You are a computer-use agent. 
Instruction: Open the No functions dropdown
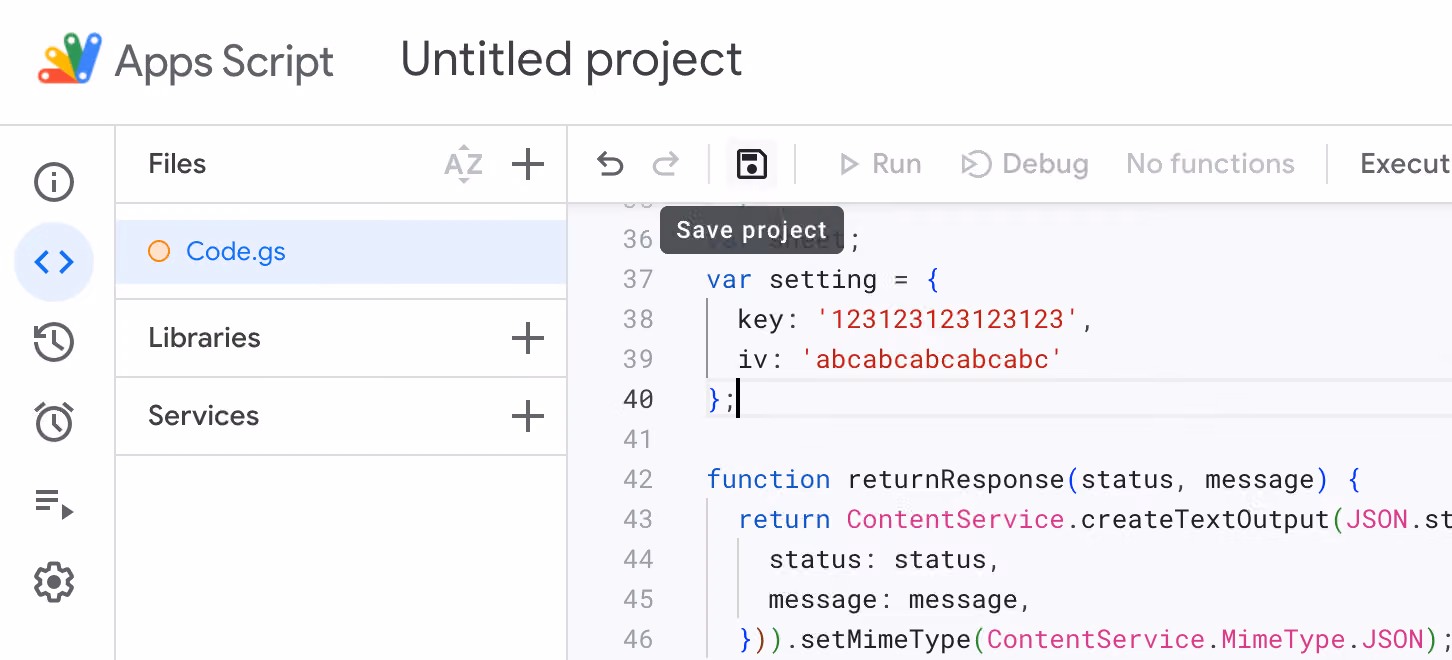point(1210,164)
